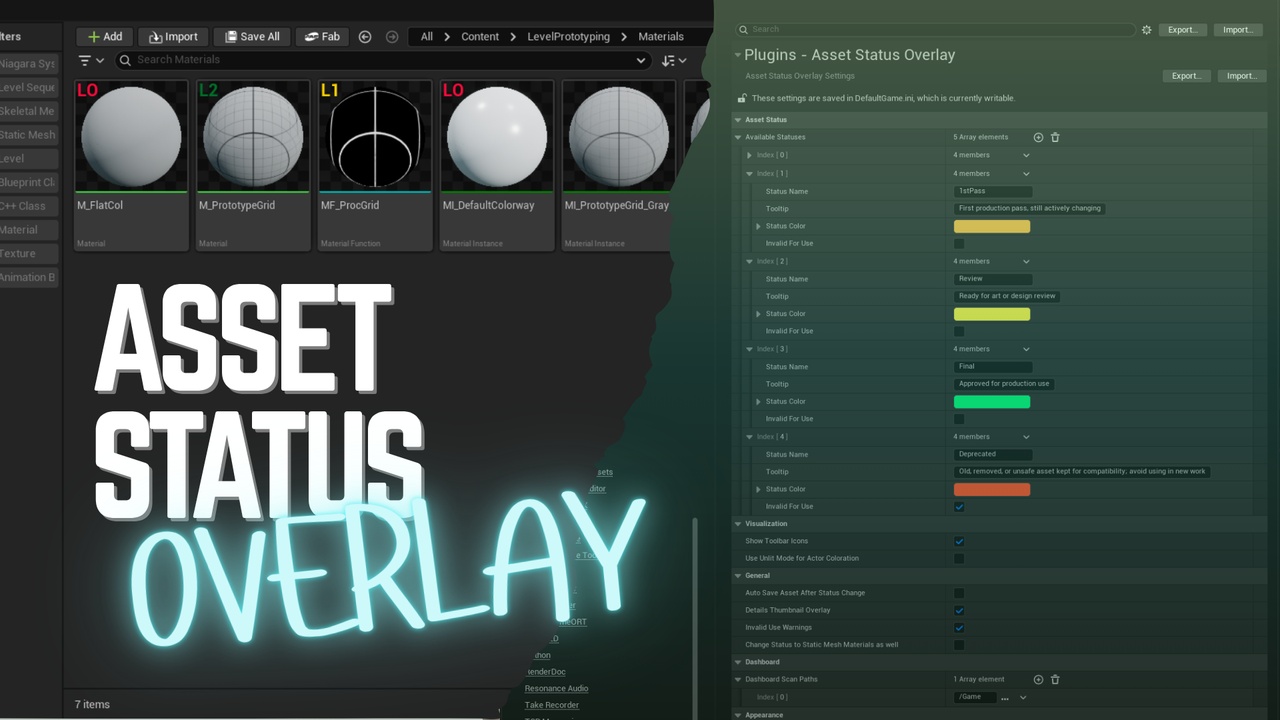This screenshot has height=720, width=1280.
Task: Click the ellipsis browse button beside /Game
Action: (1005, 697)
